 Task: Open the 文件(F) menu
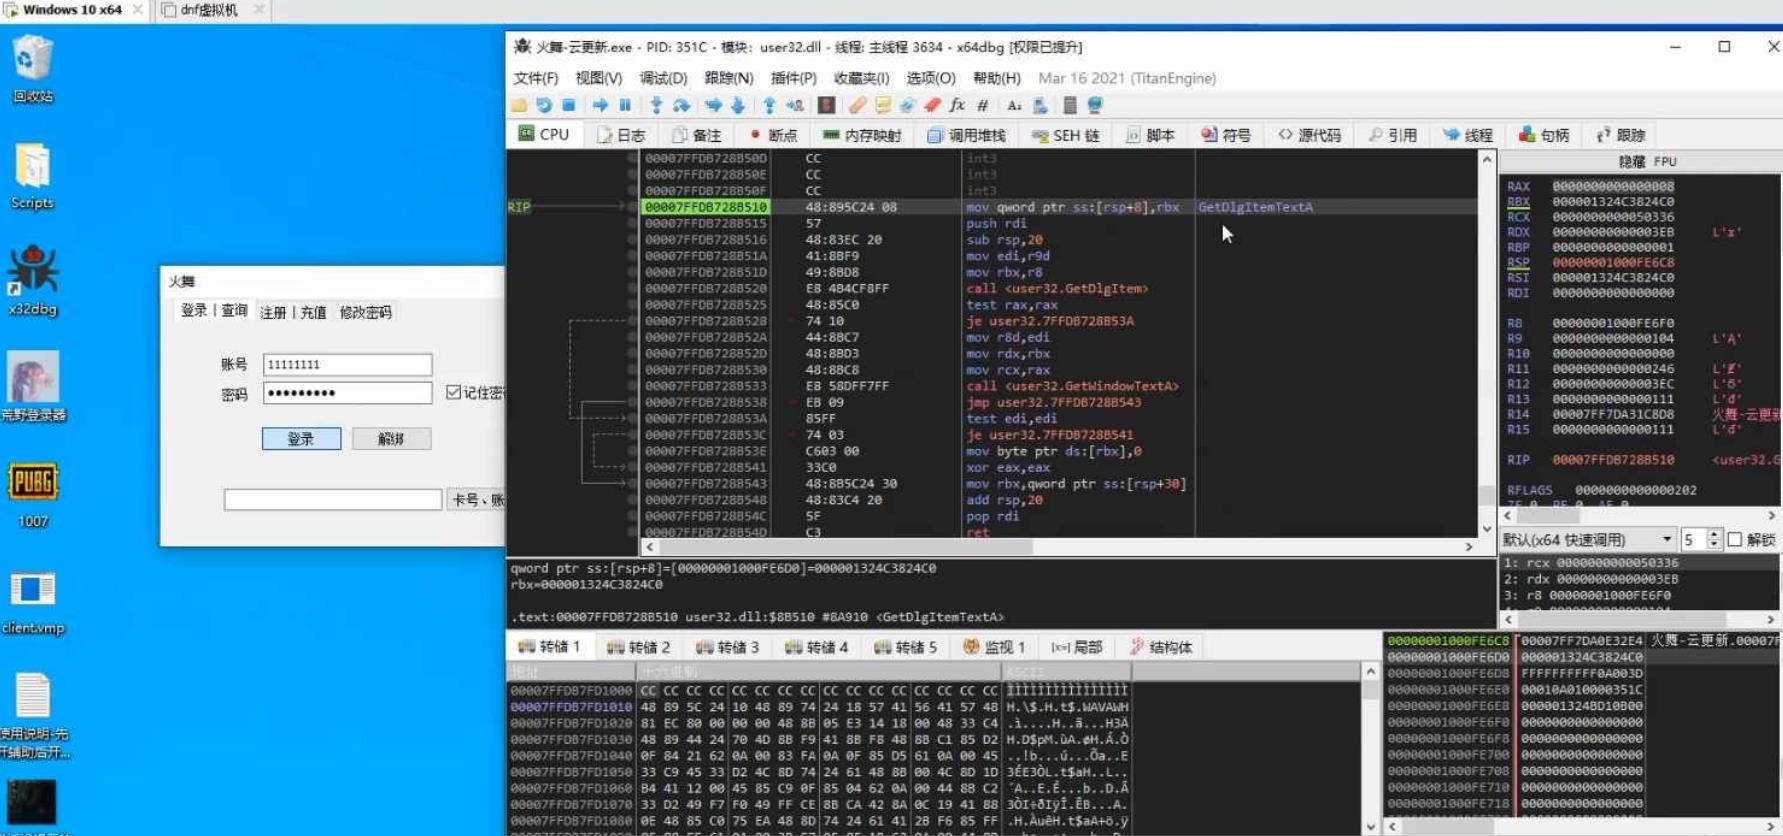tap(535, 78)
